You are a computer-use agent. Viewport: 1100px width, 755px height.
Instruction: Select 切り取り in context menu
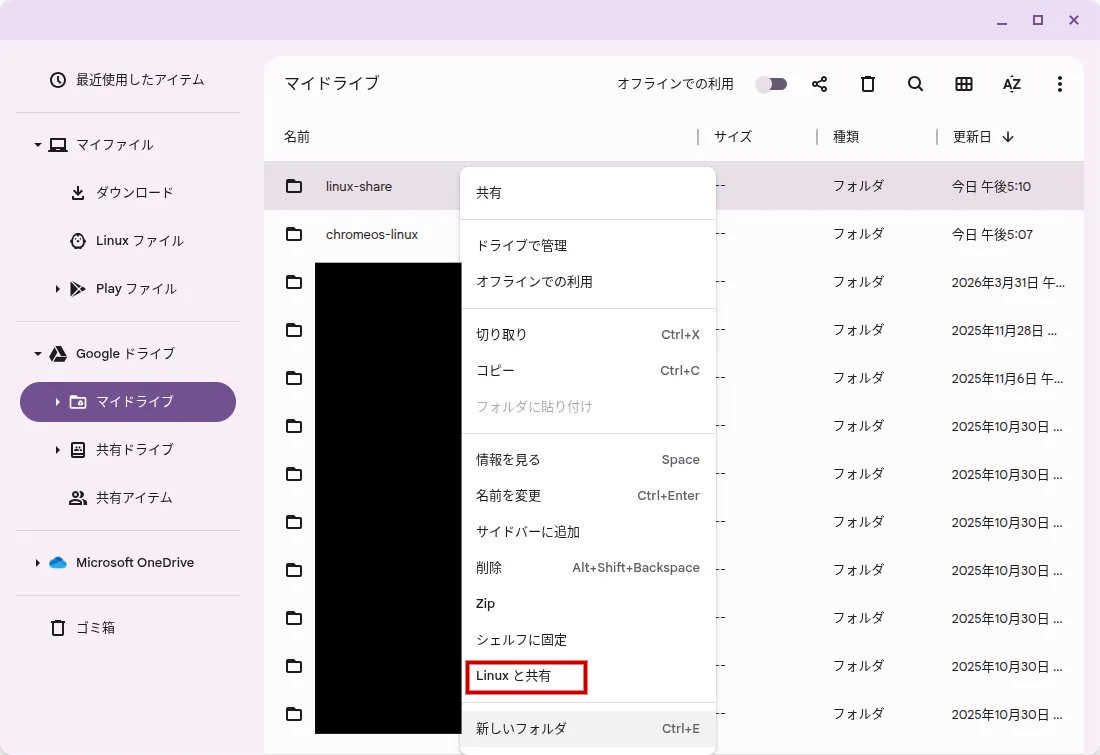tap(588, 335)
